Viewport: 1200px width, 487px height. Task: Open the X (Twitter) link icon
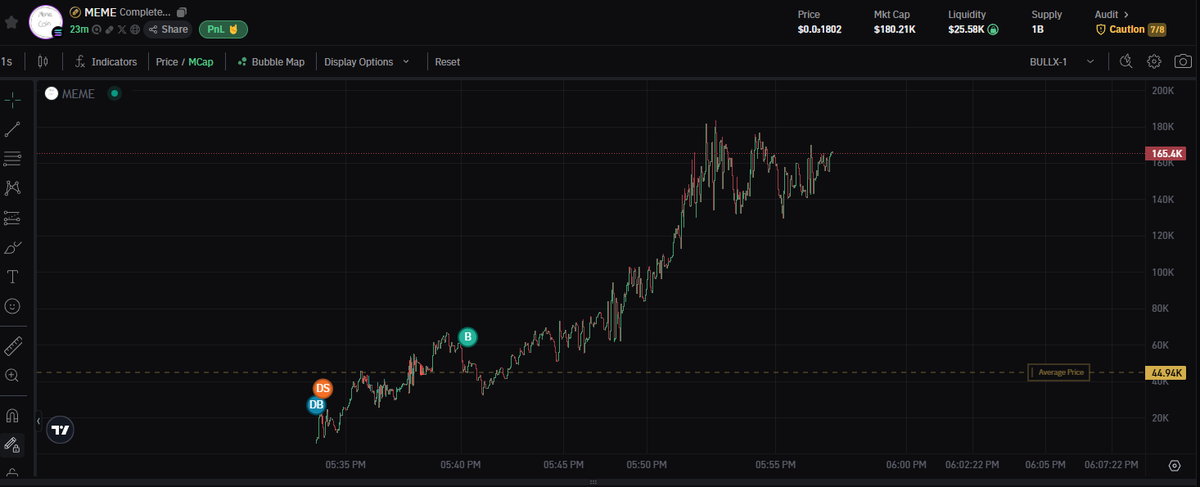[122, 30]
